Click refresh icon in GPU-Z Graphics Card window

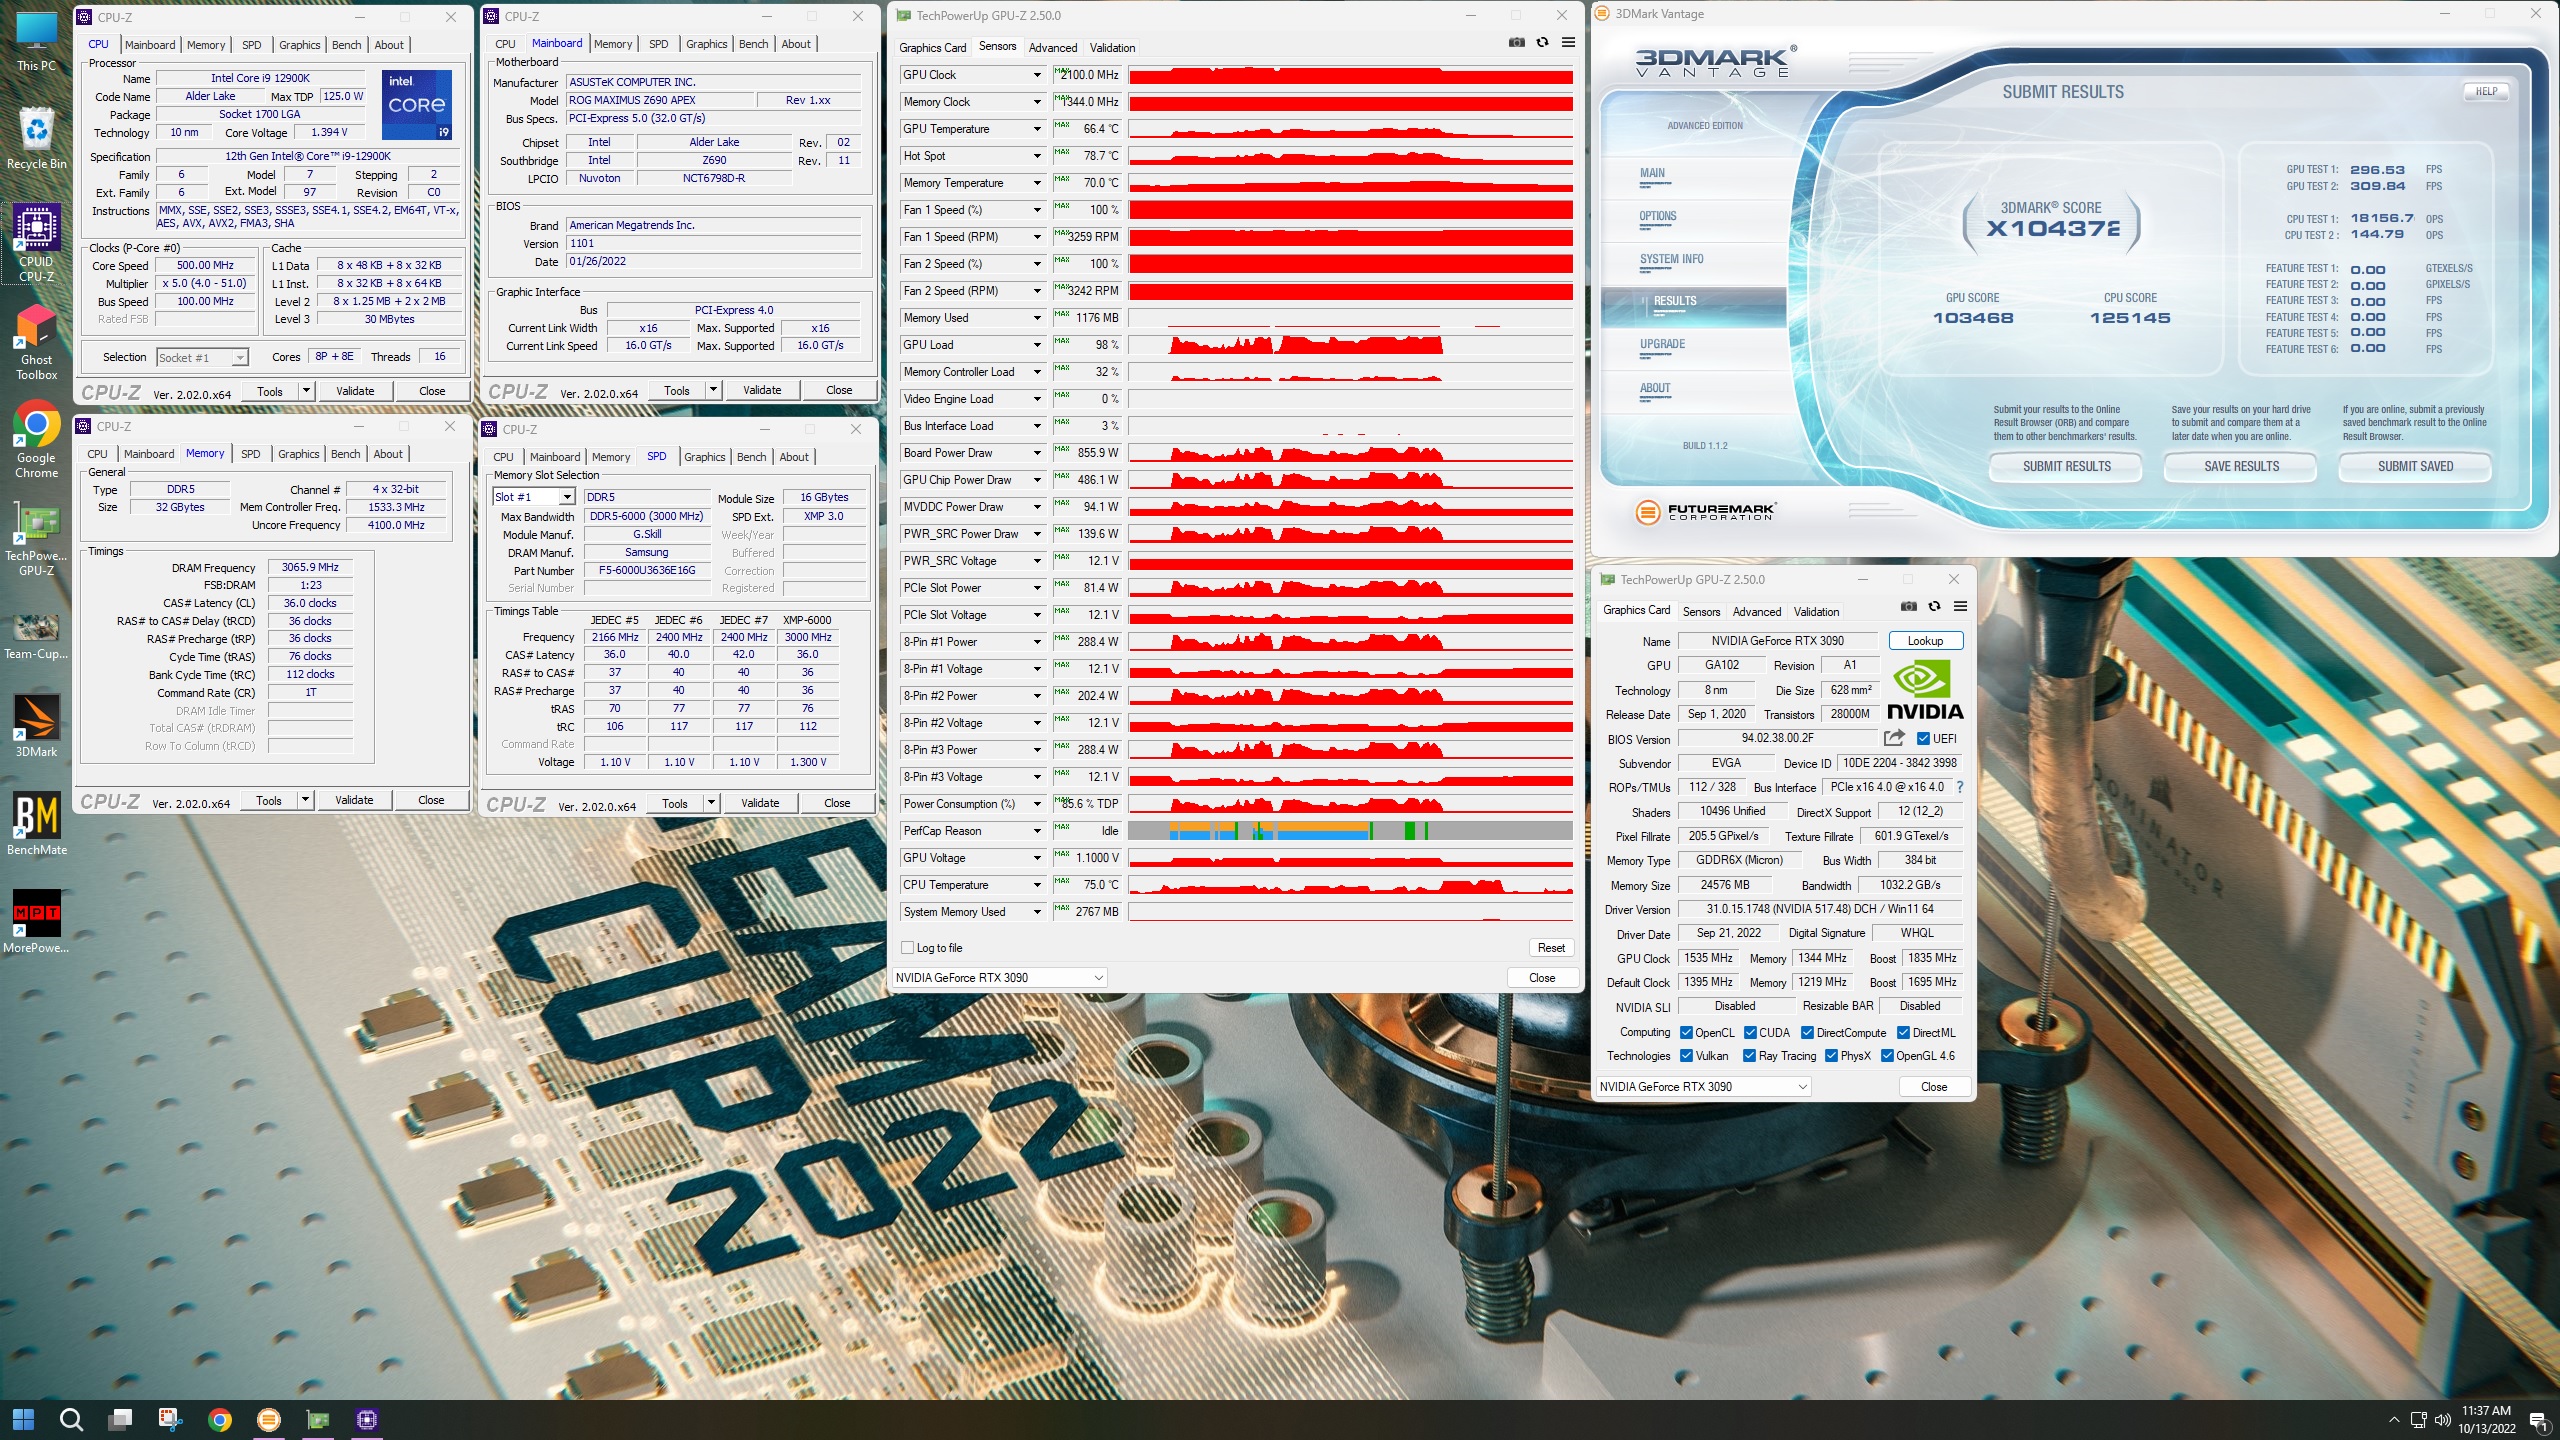pyautogui.click(x=1934, y=606)
